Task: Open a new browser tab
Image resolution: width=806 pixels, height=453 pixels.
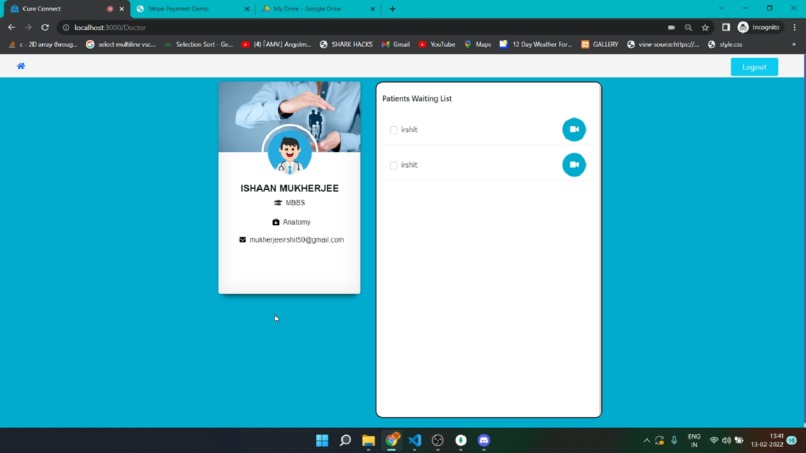Action: tap(392, 9)
